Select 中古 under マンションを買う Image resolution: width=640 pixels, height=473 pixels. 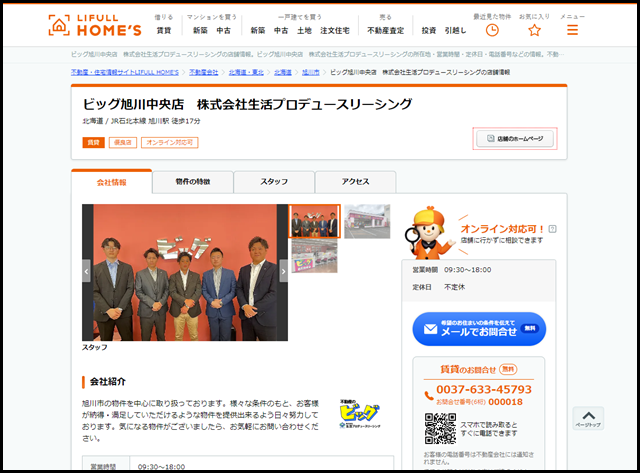pyautogui.click(x=223, y=30)
